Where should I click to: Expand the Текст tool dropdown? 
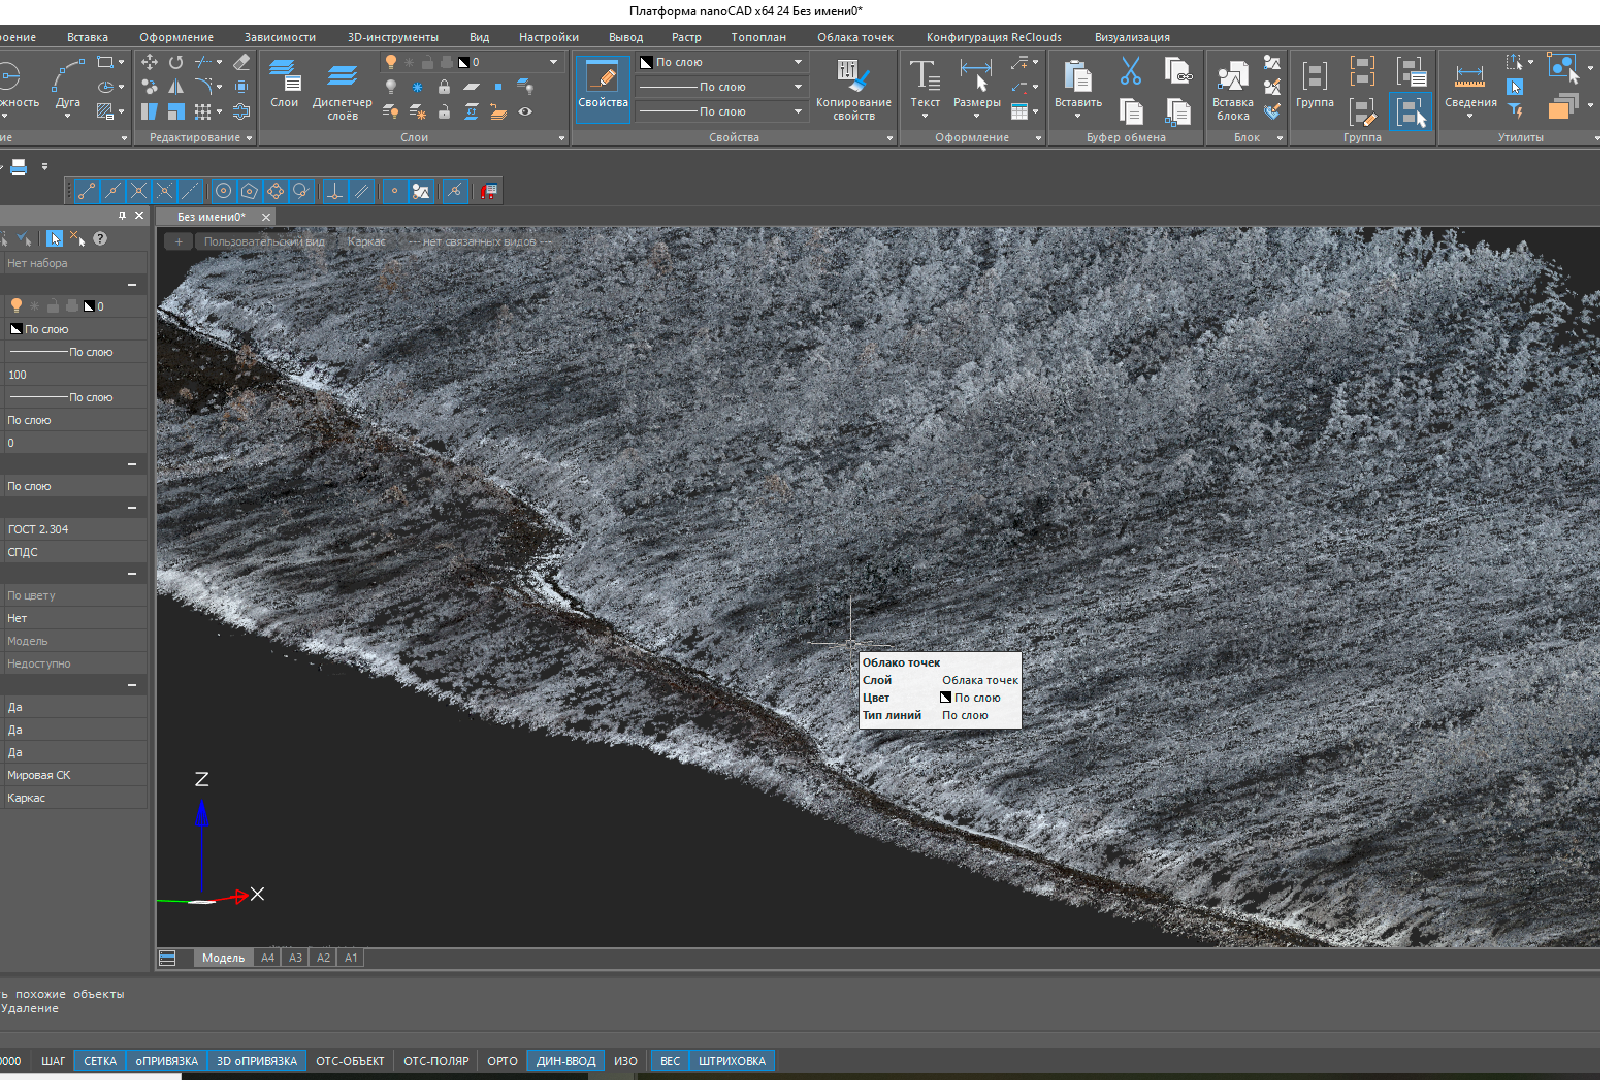tap(925, 116)
